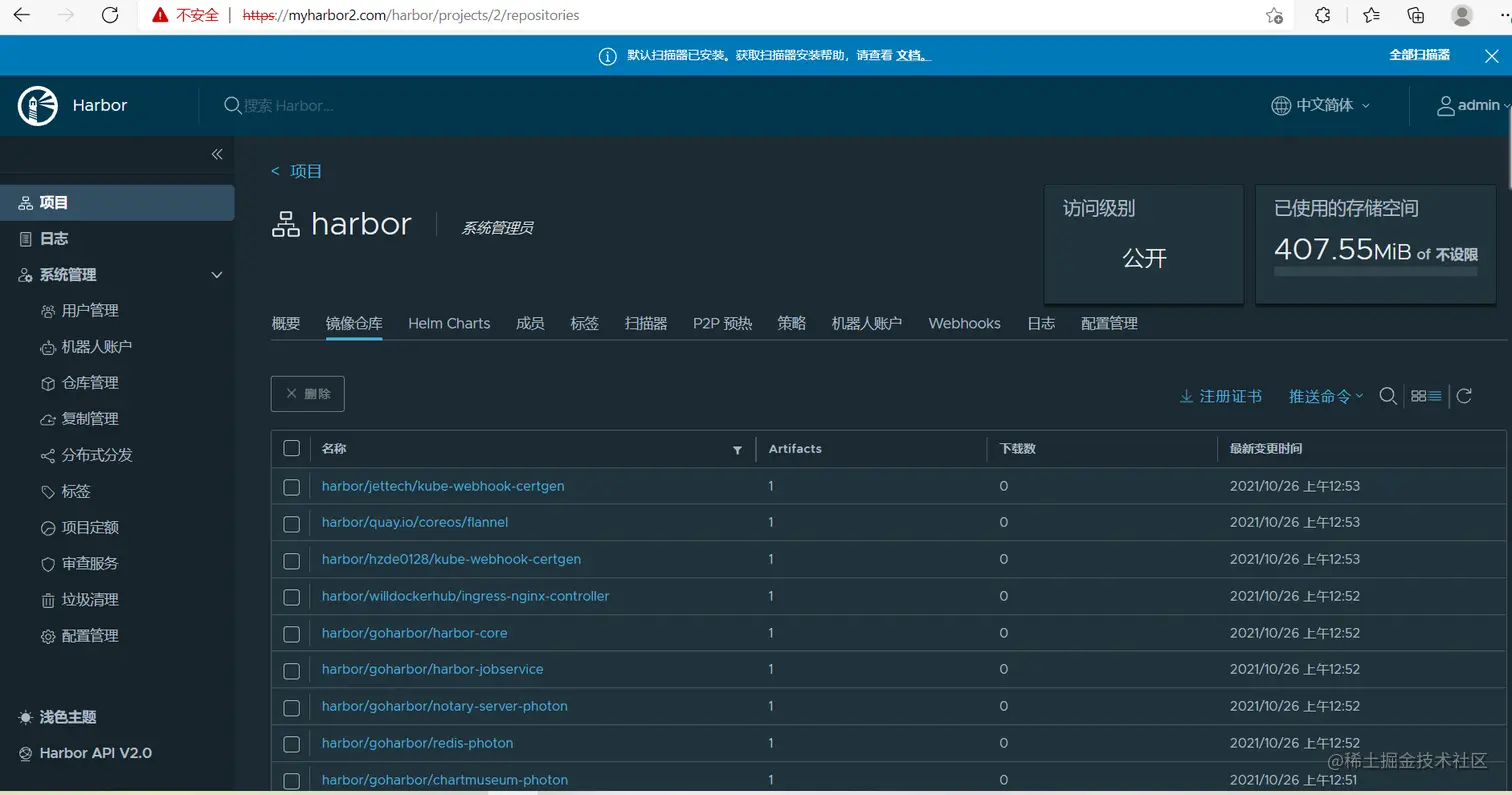This screenshot has width=1512, height=795.
Task: Open the browser extensions puzzle icon
Action: tap(1323, 15)
